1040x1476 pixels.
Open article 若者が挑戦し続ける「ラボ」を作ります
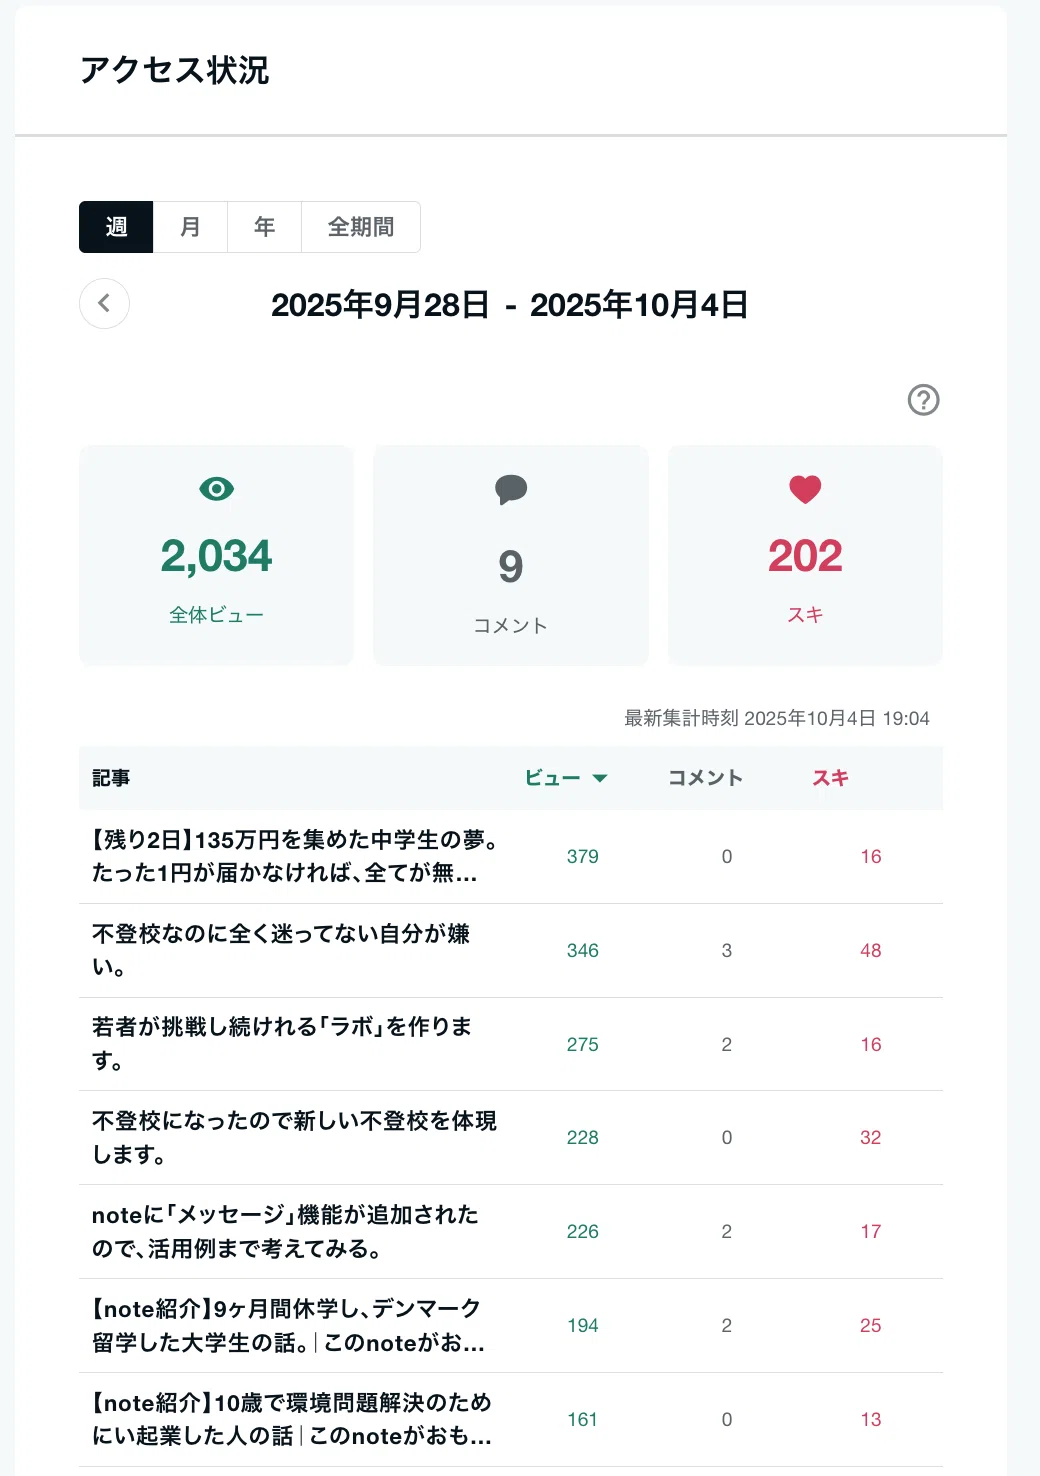(x=282, y=1044)
